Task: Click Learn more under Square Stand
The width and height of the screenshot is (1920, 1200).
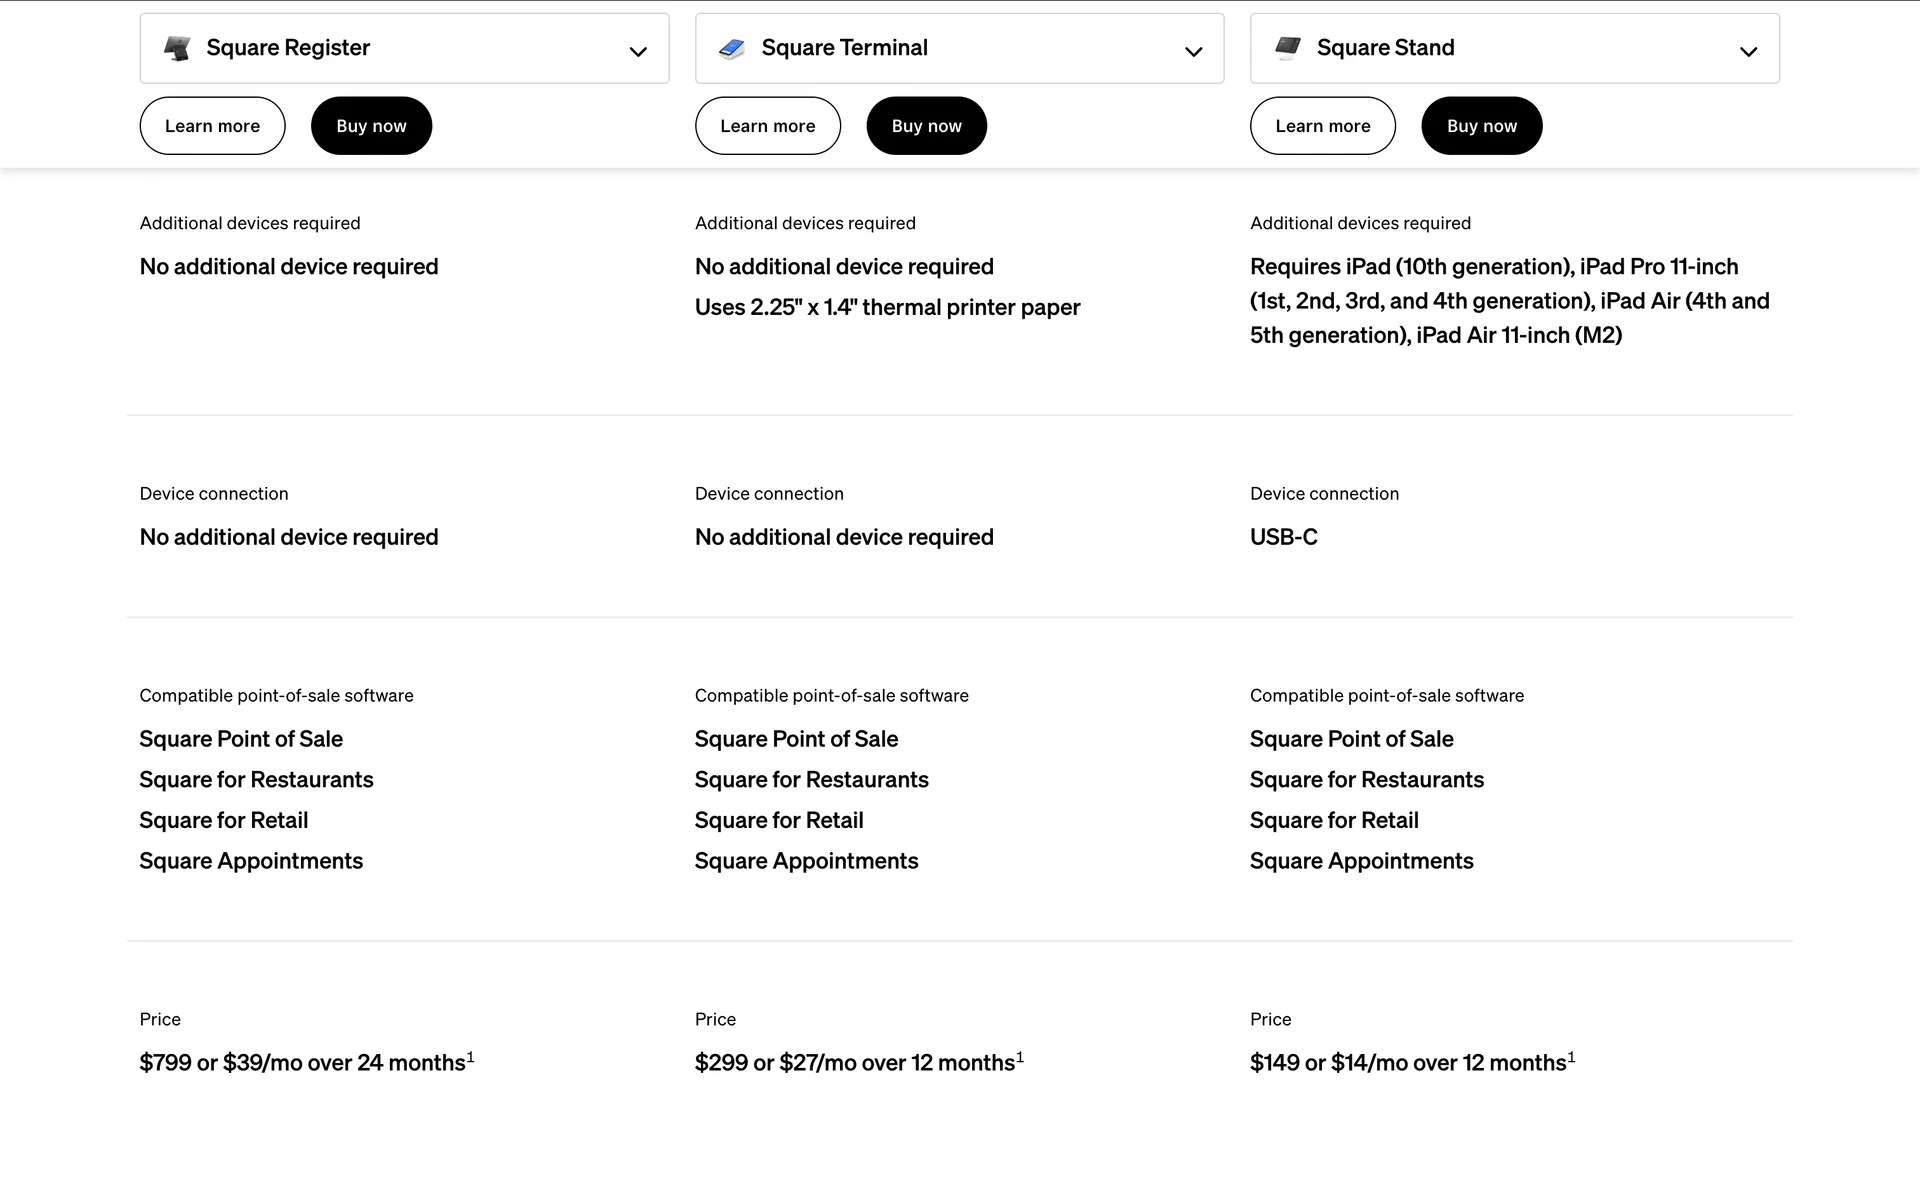Action: point(1322,126)
